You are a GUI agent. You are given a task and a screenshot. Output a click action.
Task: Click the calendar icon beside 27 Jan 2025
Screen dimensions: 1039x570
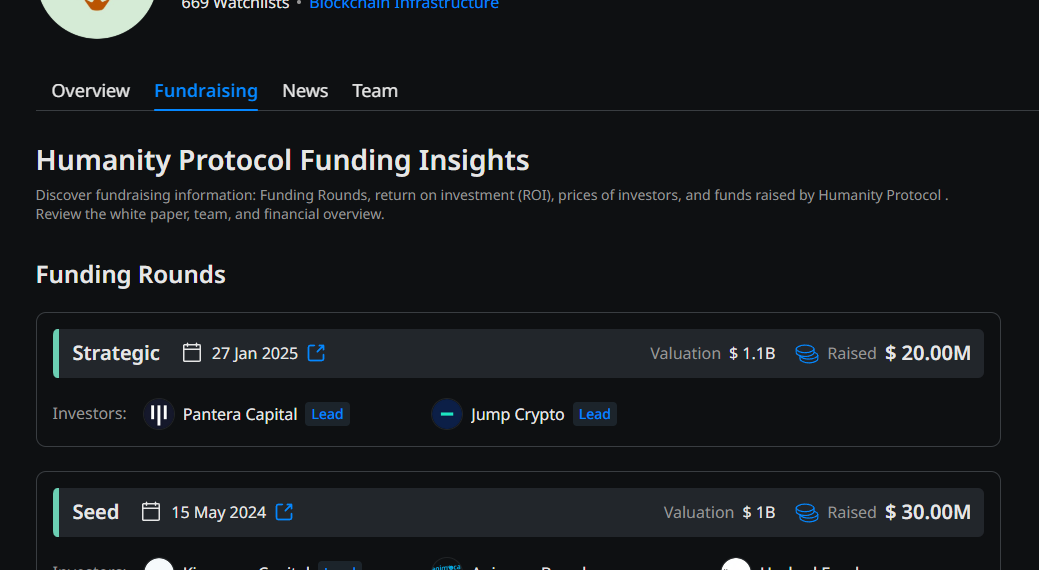[x=192, y=353]
